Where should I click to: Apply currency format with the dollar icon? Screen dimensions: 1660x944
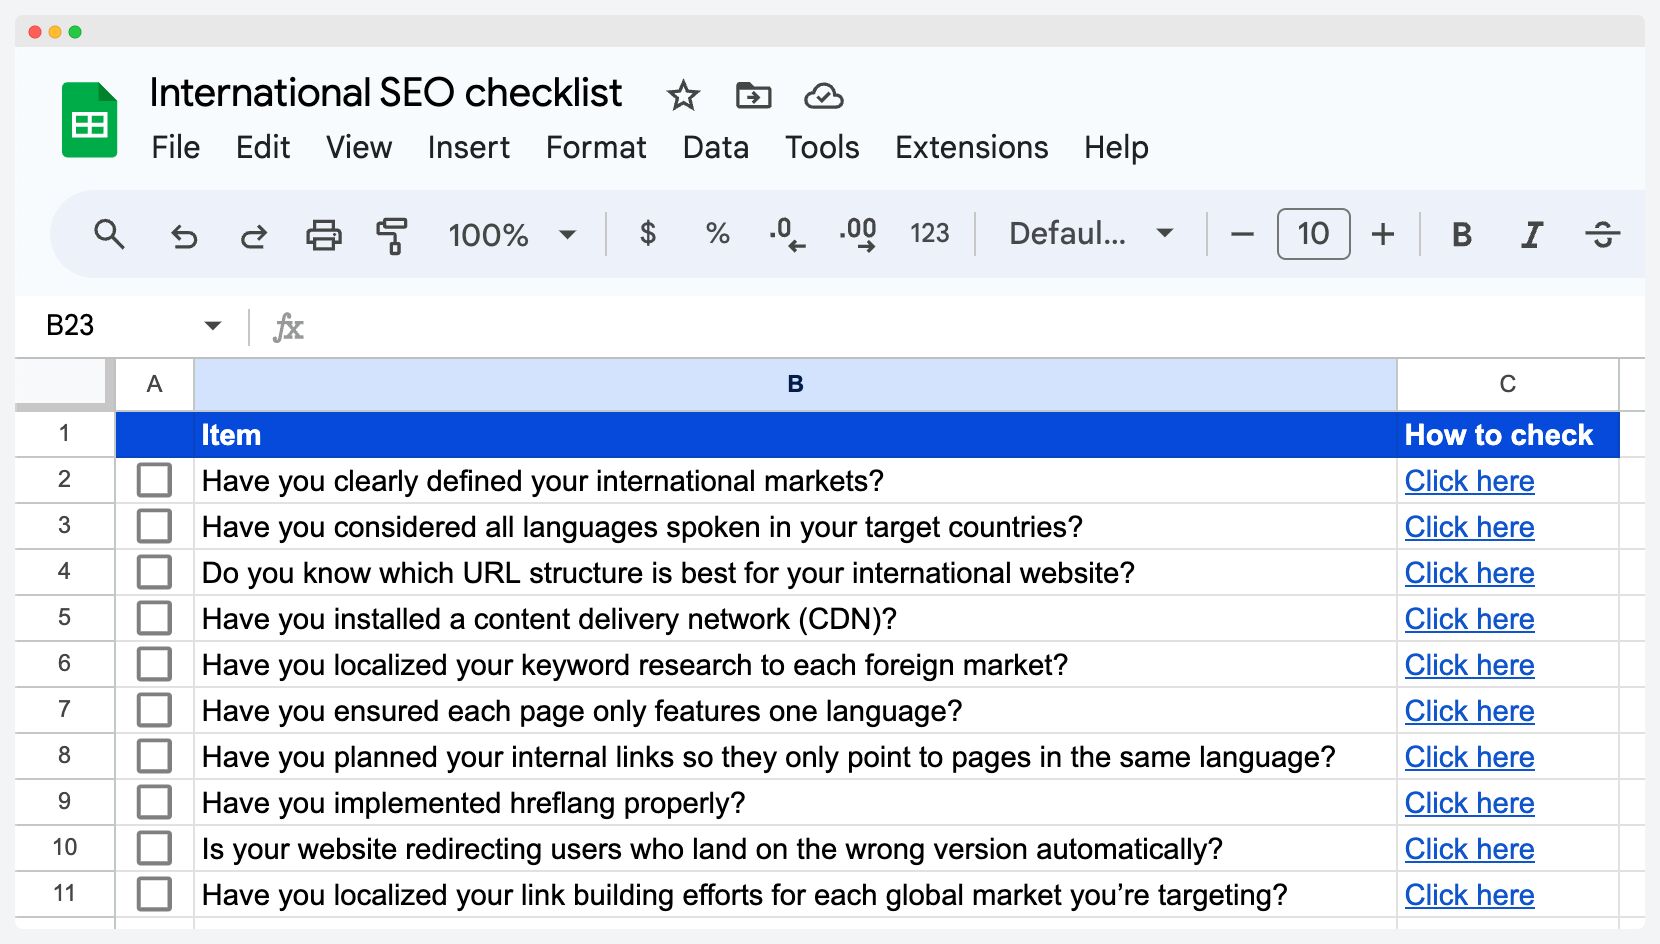(647, 234)
